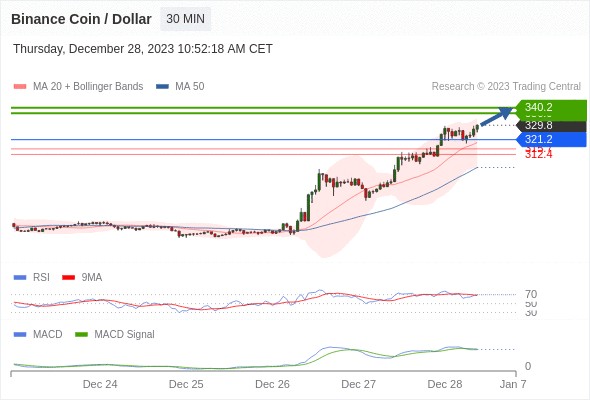Click the MA 50 legend swatch
590x400 pixels.
coord(163,87)
